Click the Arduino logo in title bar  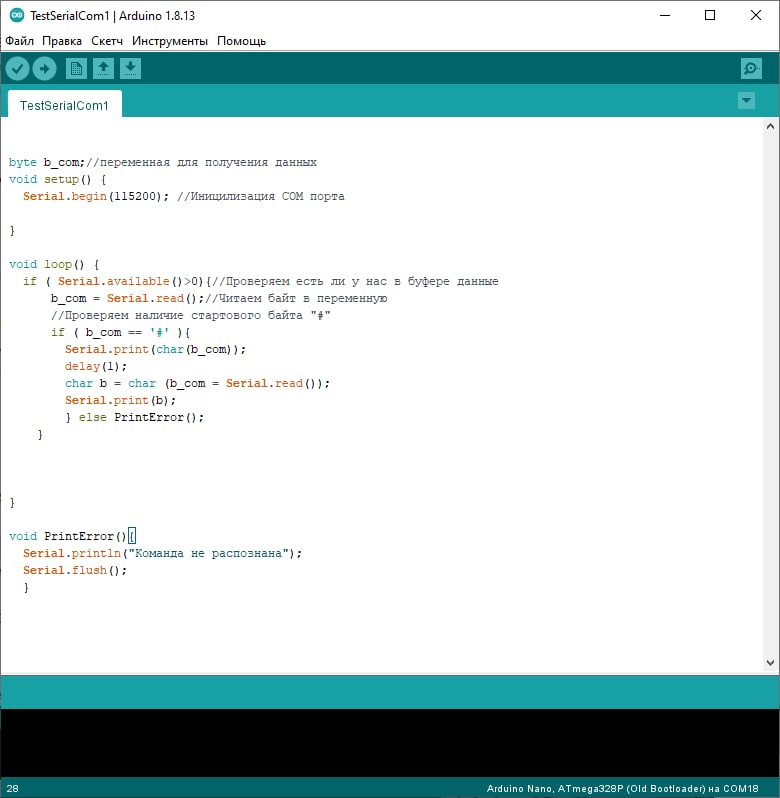point(16,15)
